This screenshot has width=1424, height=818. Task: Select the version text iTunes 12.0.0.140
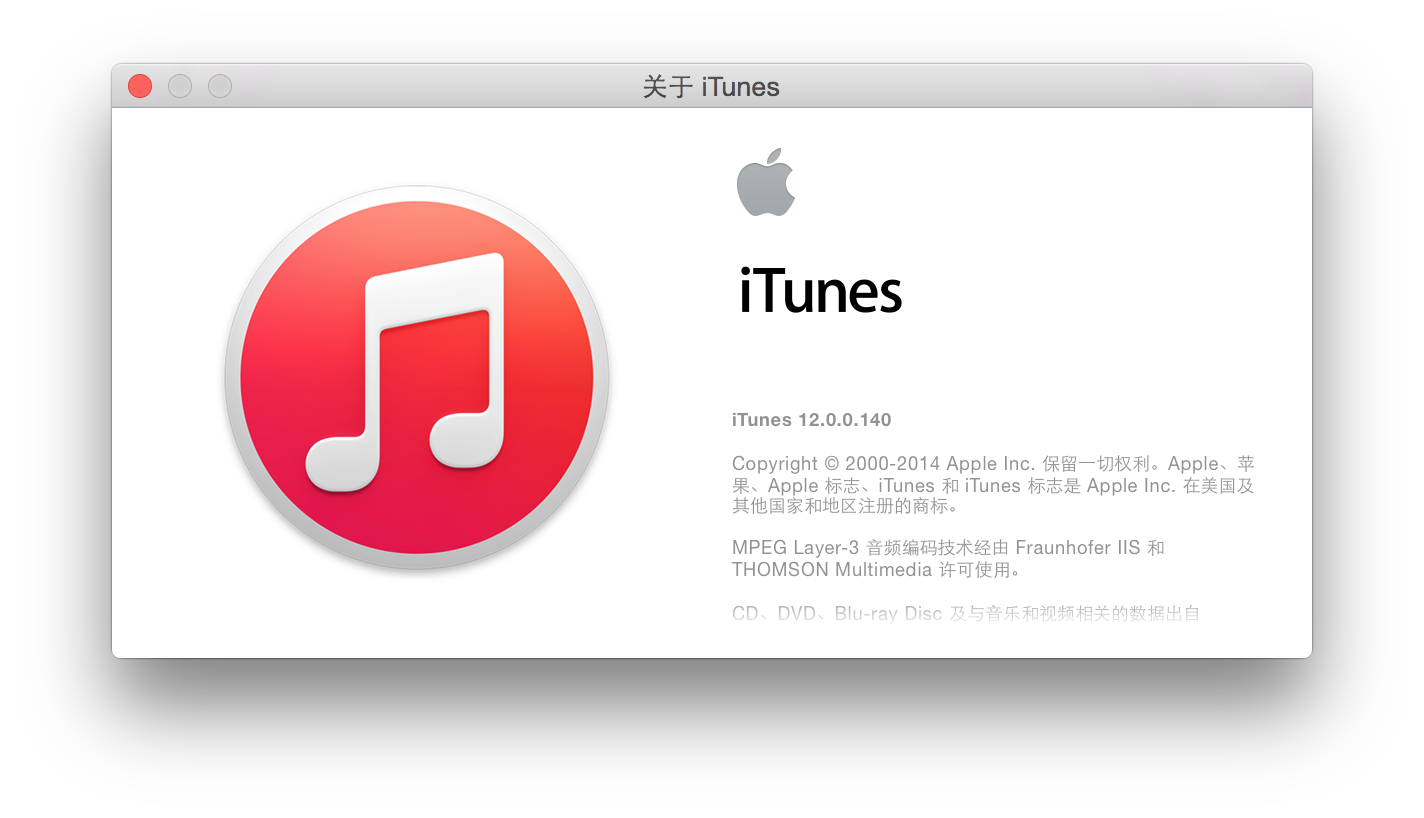[x=811, y=419]
